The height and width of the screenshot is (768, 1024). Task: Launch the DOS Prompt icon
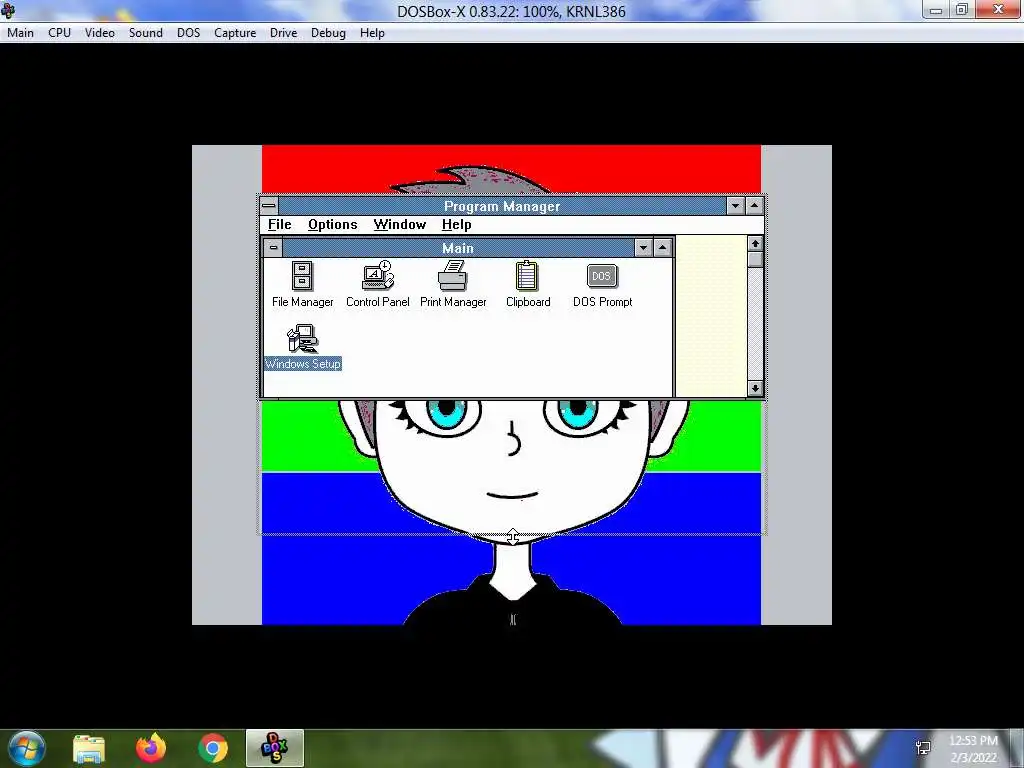(x=602, y=283)
